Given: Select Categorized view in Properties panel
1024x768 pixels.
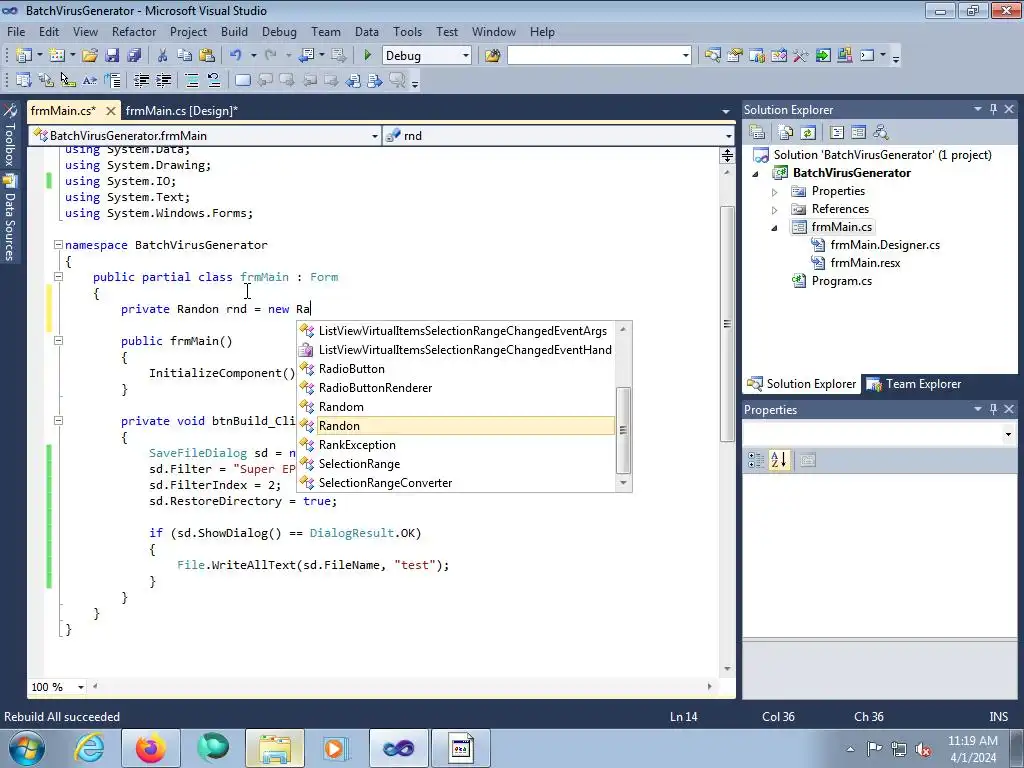Looking at the screenshot, I should (x=756, y=460).
